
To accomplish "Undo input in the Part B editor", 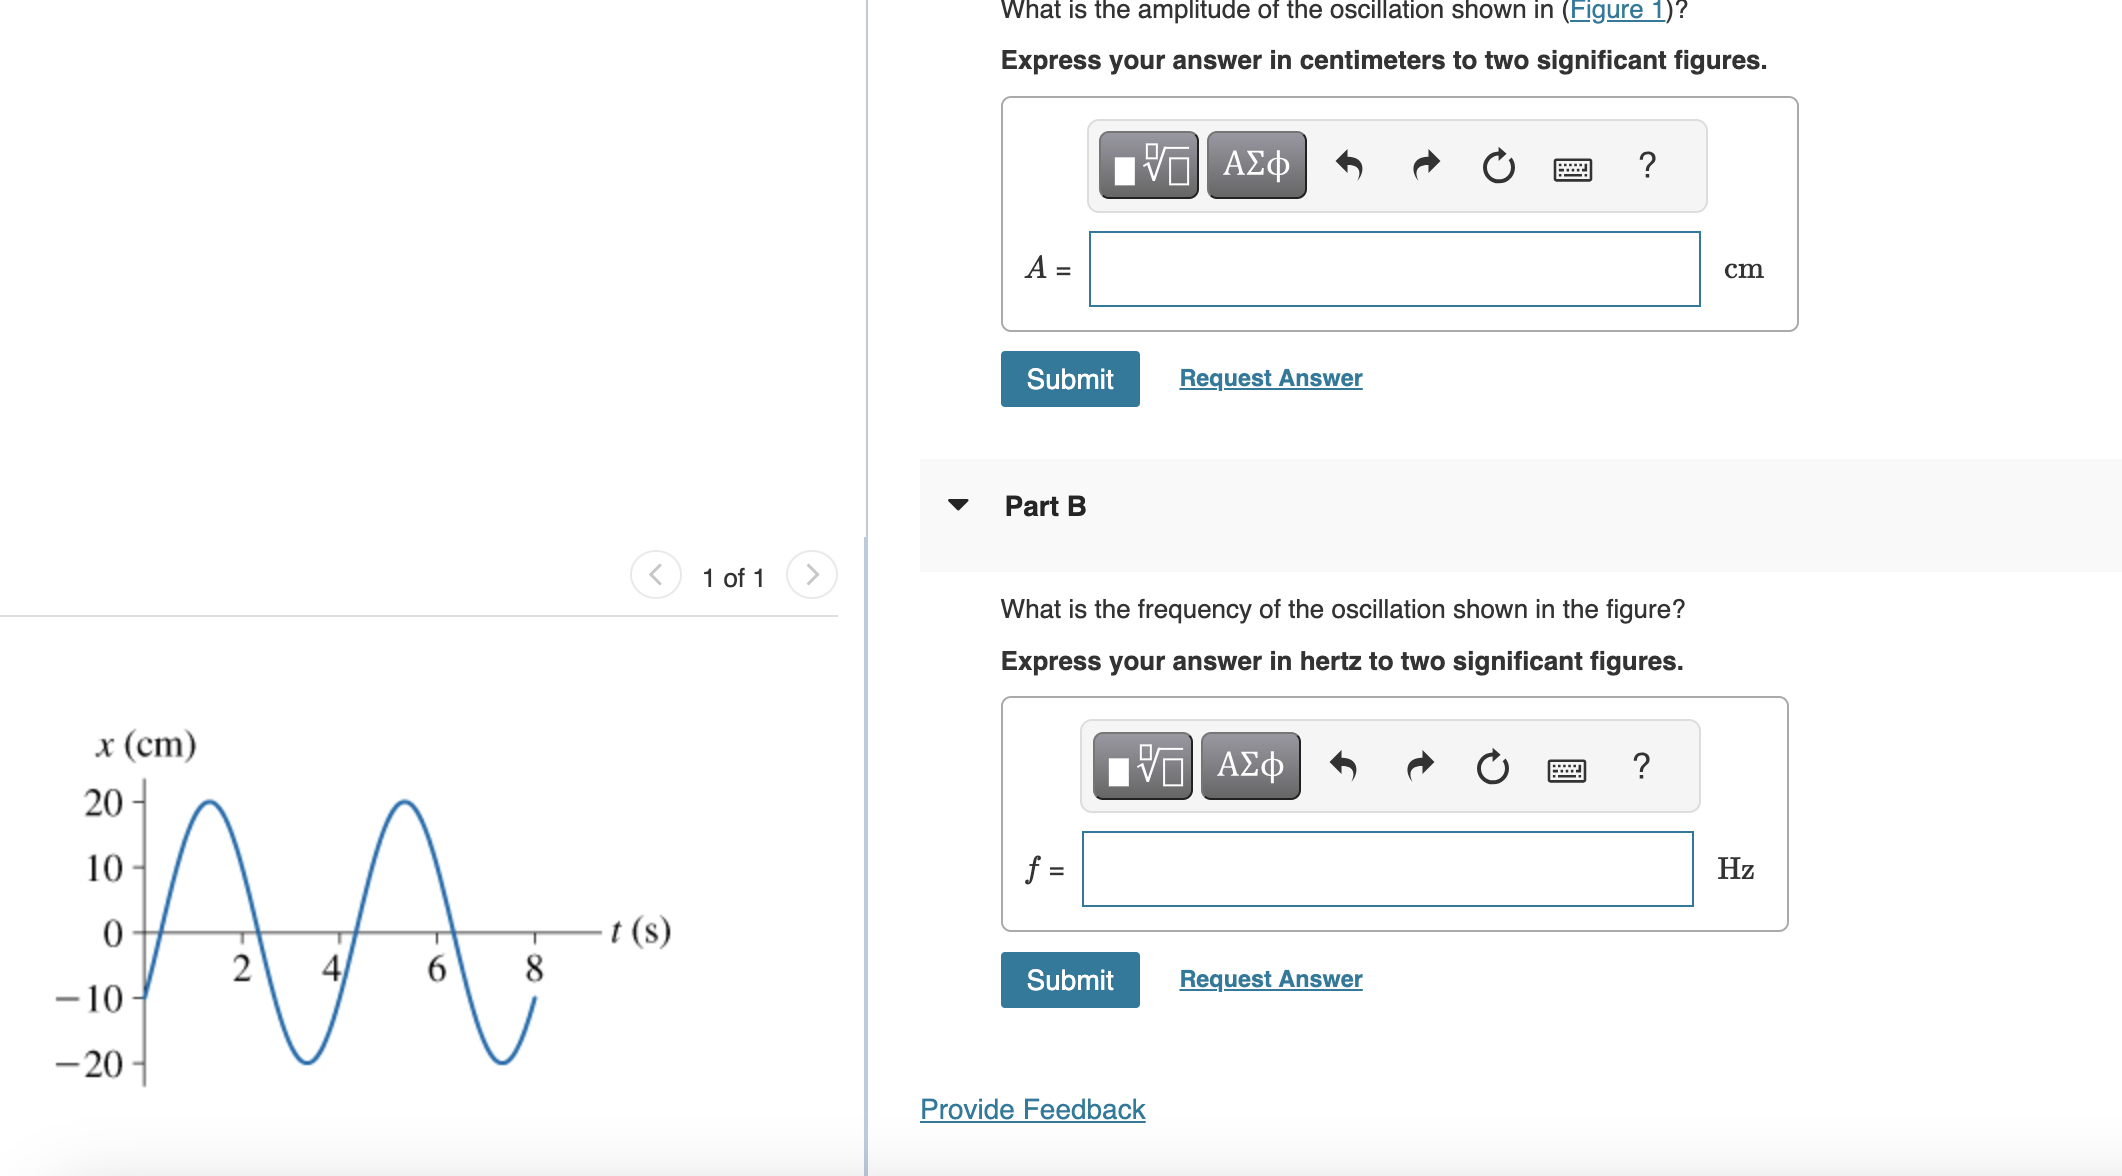I will pyautogui.click(x=1345, y=767).
